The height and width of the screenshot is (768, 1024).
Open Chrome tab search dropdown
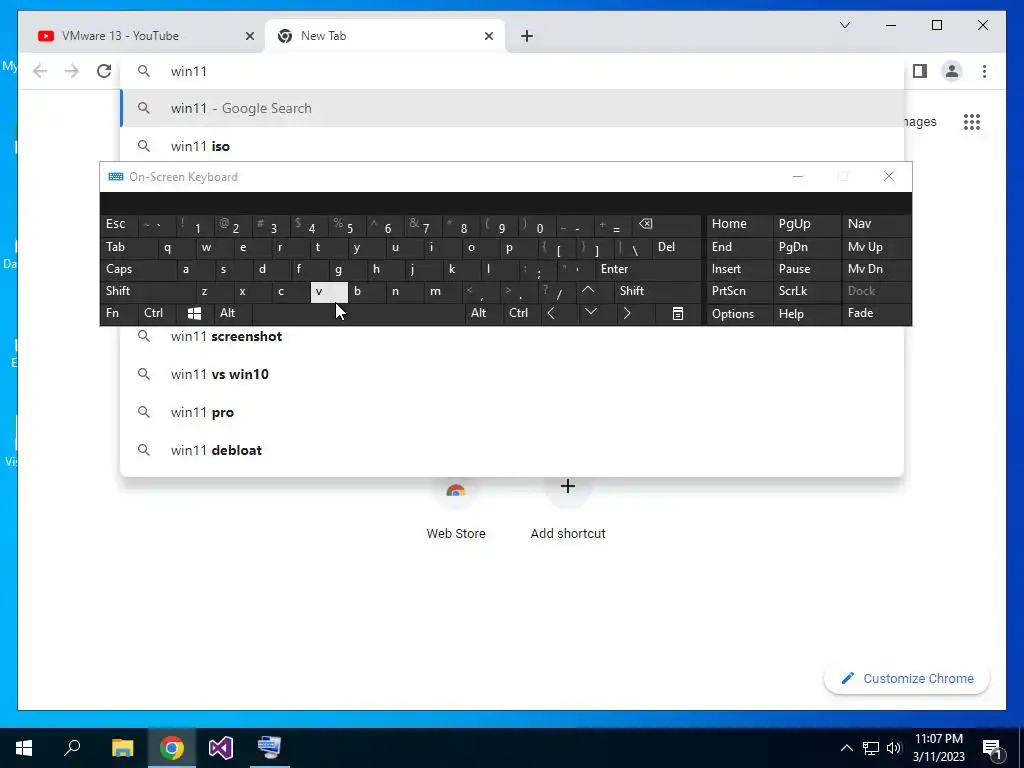pyautogui.click(x=845, y=25)
